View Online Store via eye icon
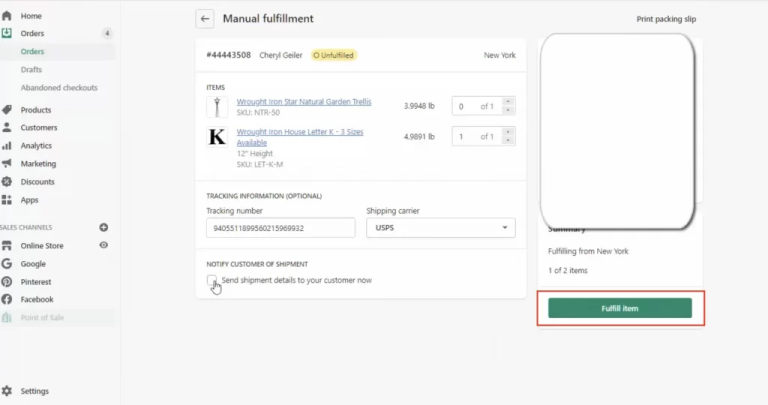This screenshot has width=768, height=405. (104, 245)
